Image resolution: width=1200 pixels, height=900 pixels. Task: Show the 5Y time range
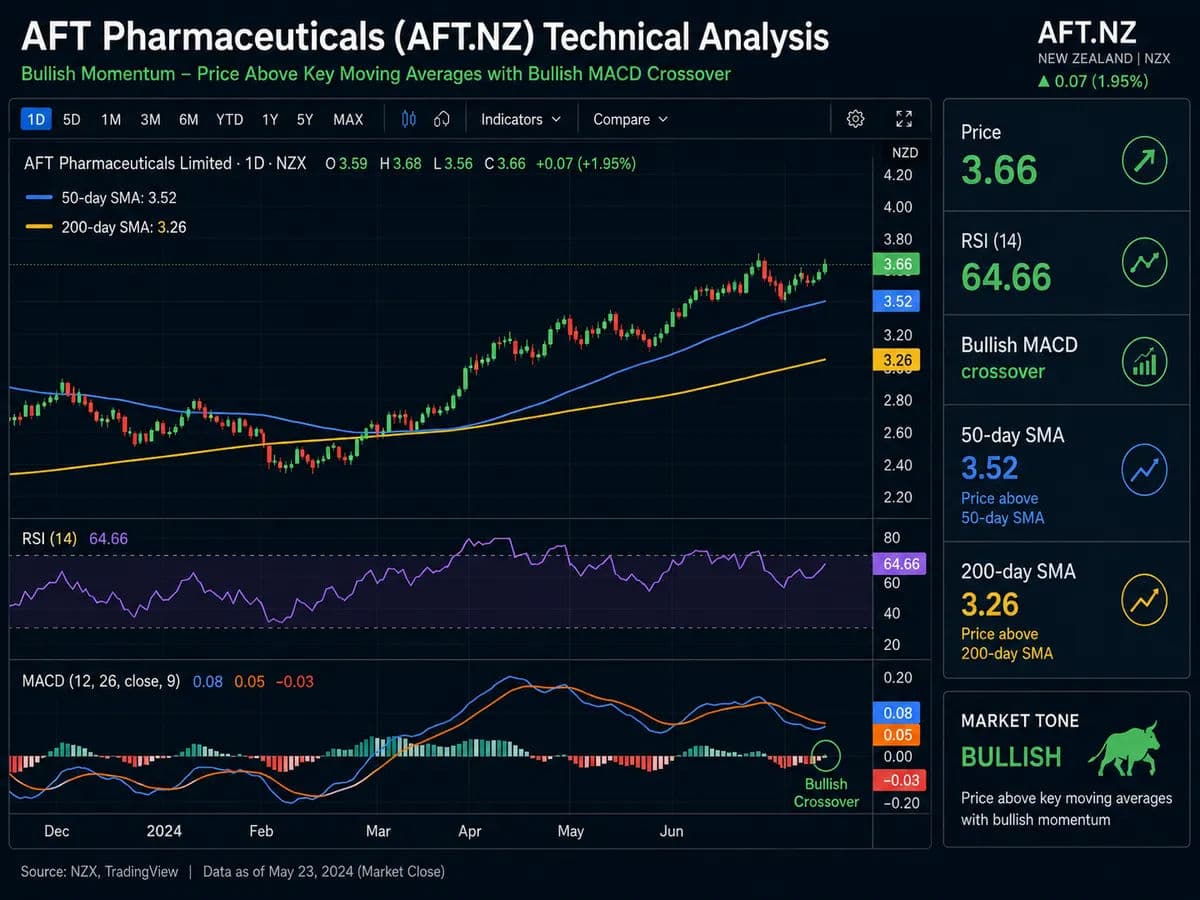[x=305, y=119]
